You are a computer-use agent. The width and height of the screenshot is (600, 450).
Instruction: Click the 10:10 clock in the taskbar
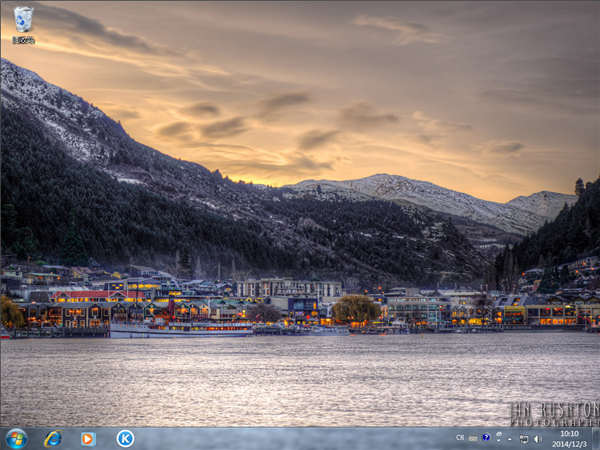tap(569, 433)
